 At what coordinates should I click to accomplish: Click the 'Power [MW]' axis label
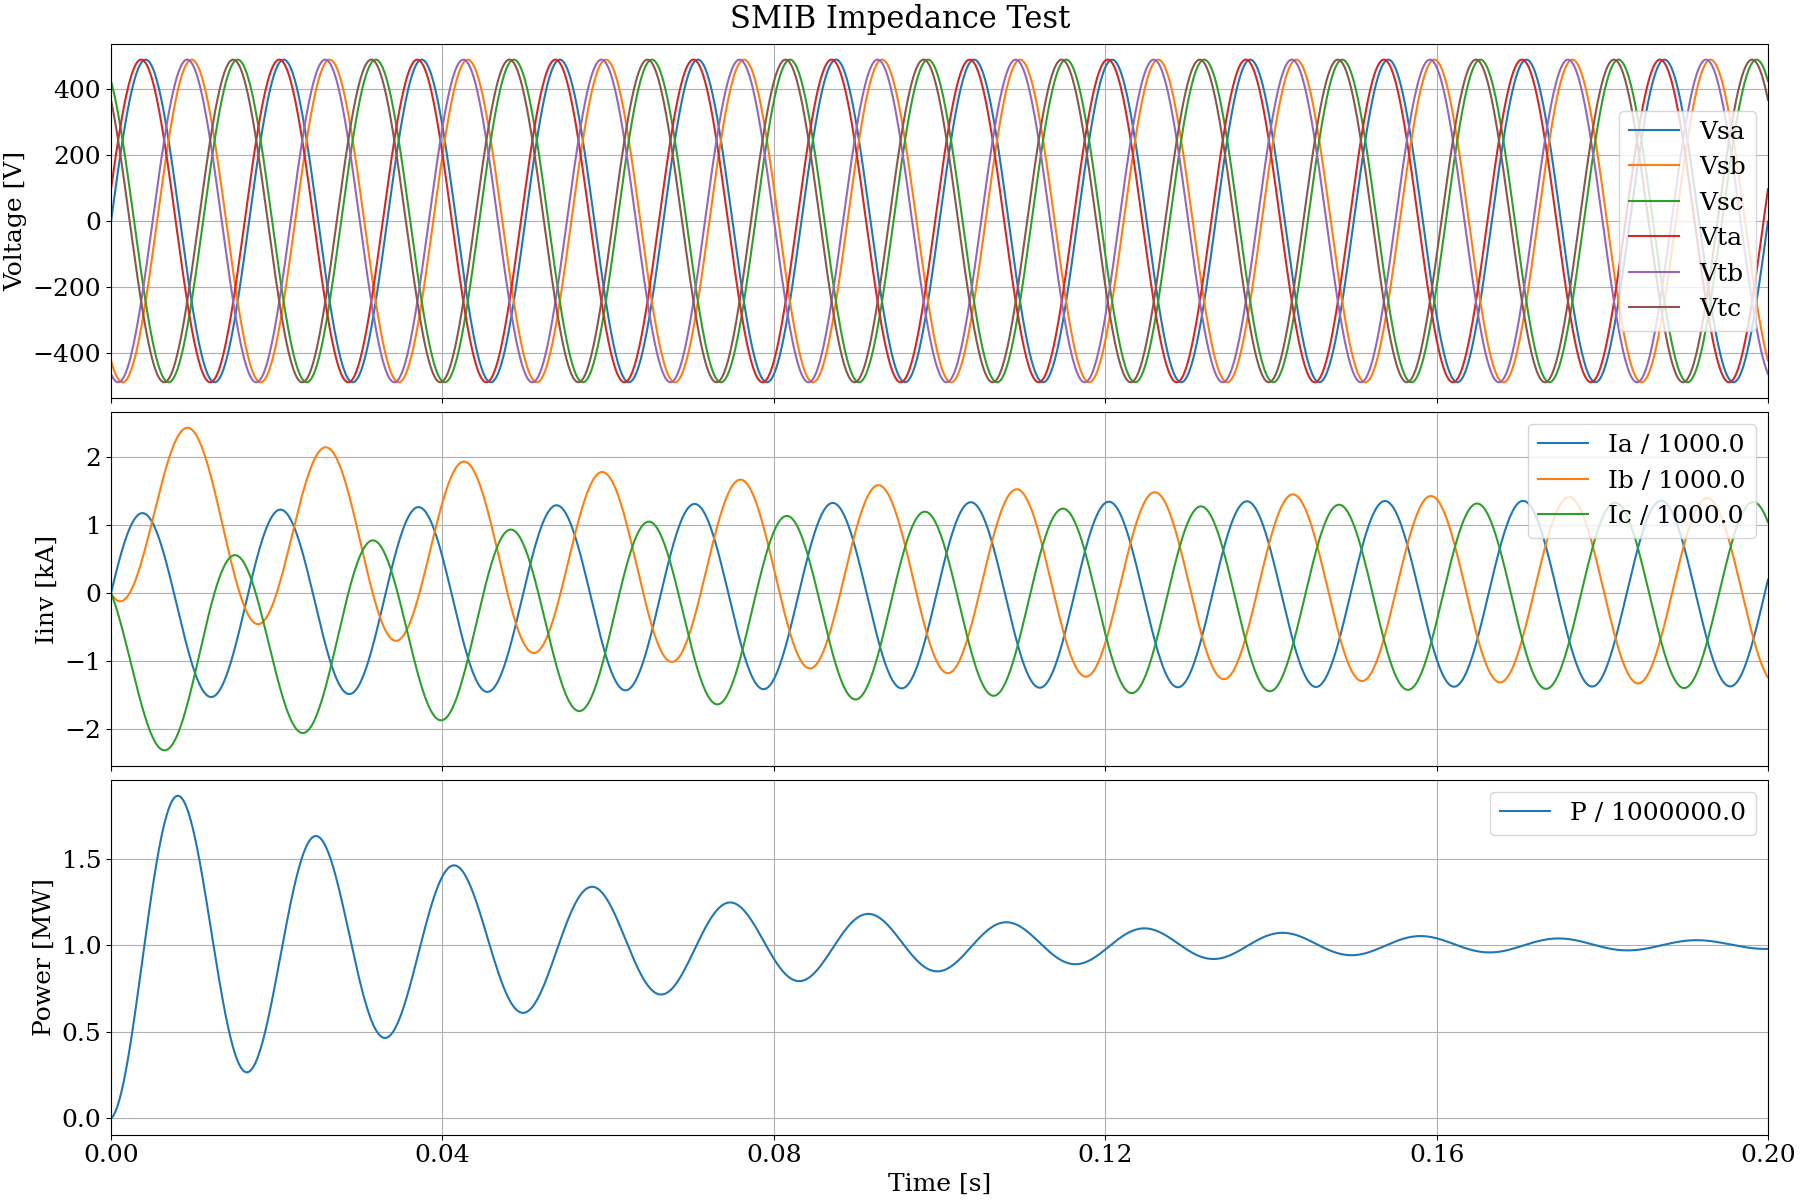[41, 958]
